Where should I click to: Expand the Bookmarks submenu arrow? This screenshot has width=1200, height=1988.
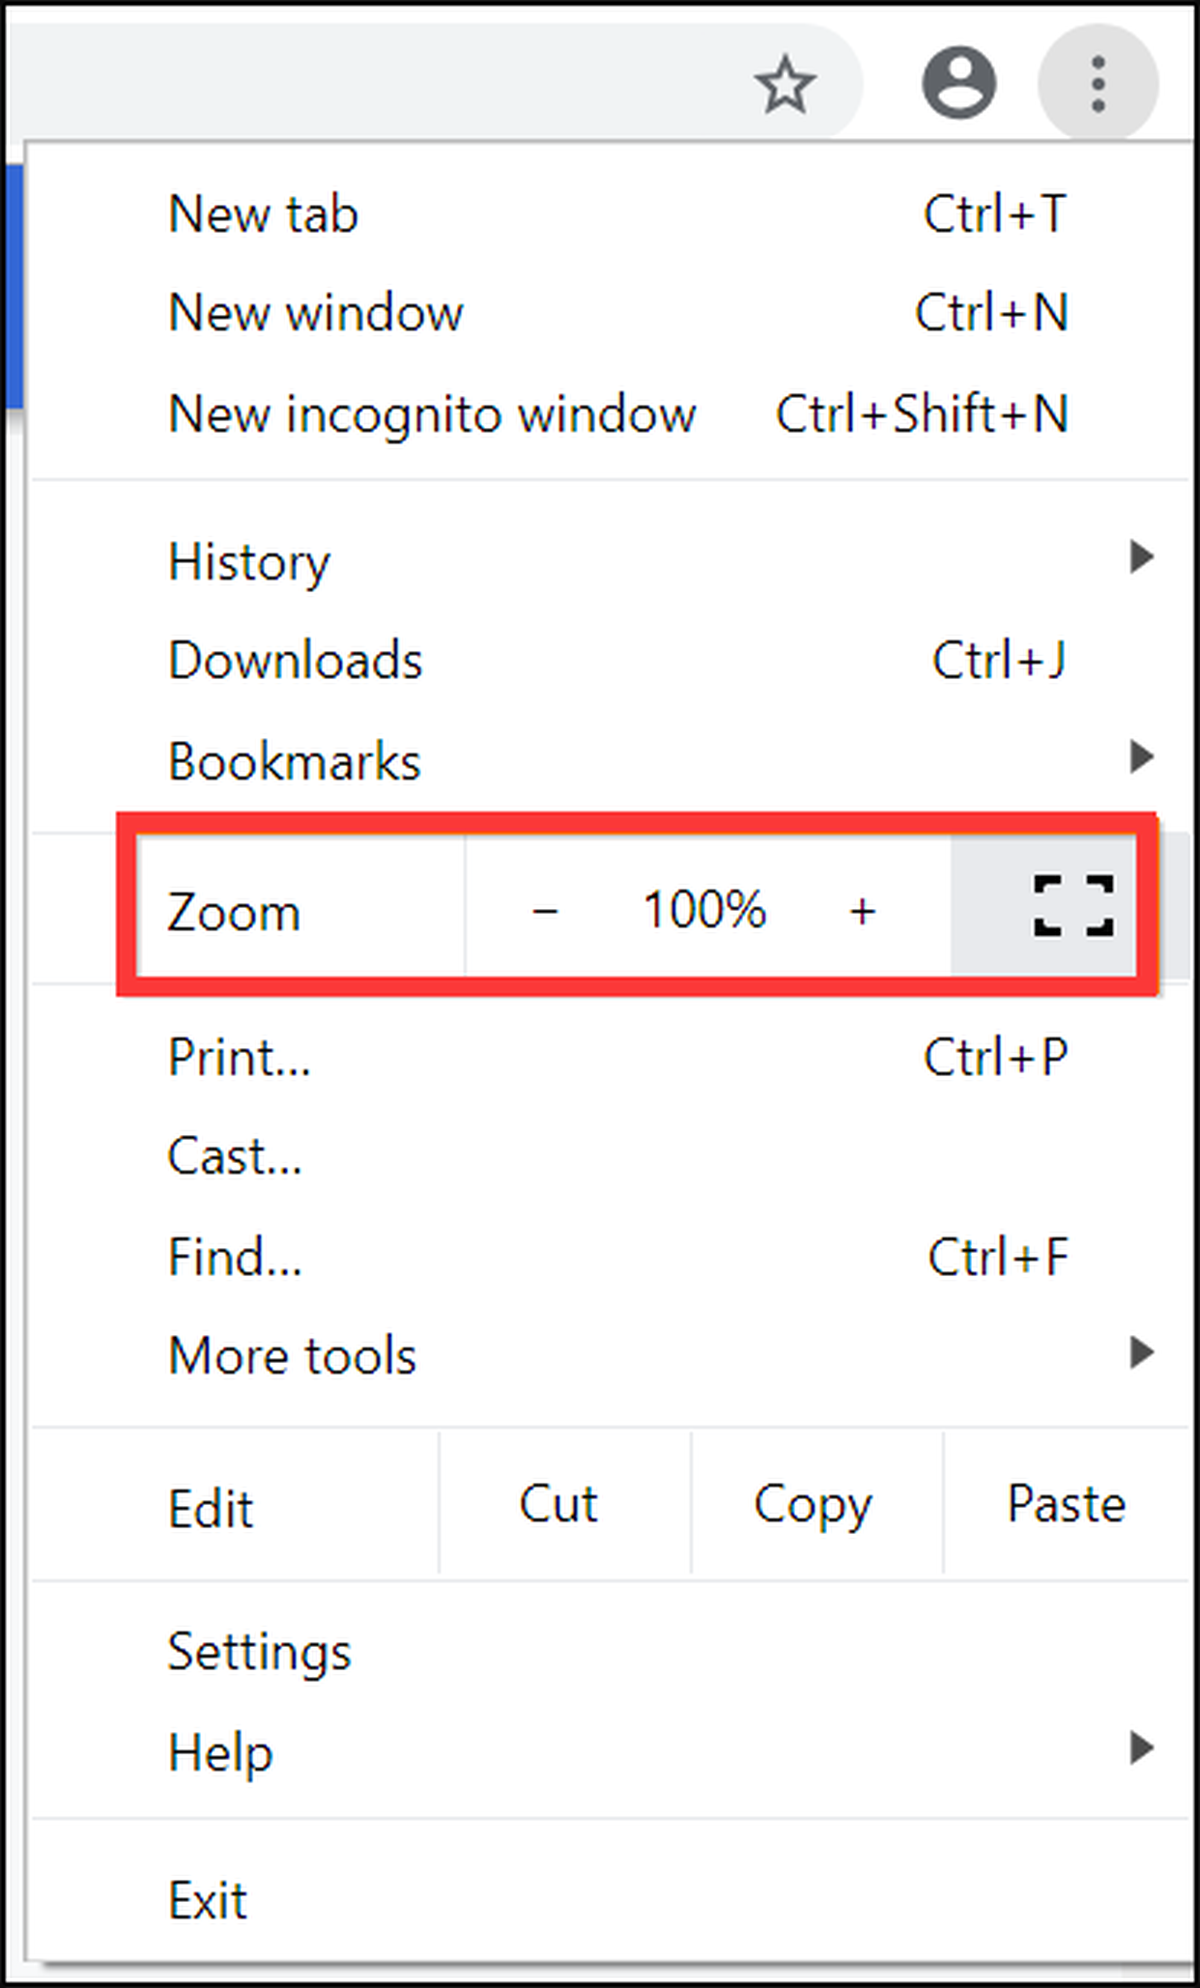1141,757
